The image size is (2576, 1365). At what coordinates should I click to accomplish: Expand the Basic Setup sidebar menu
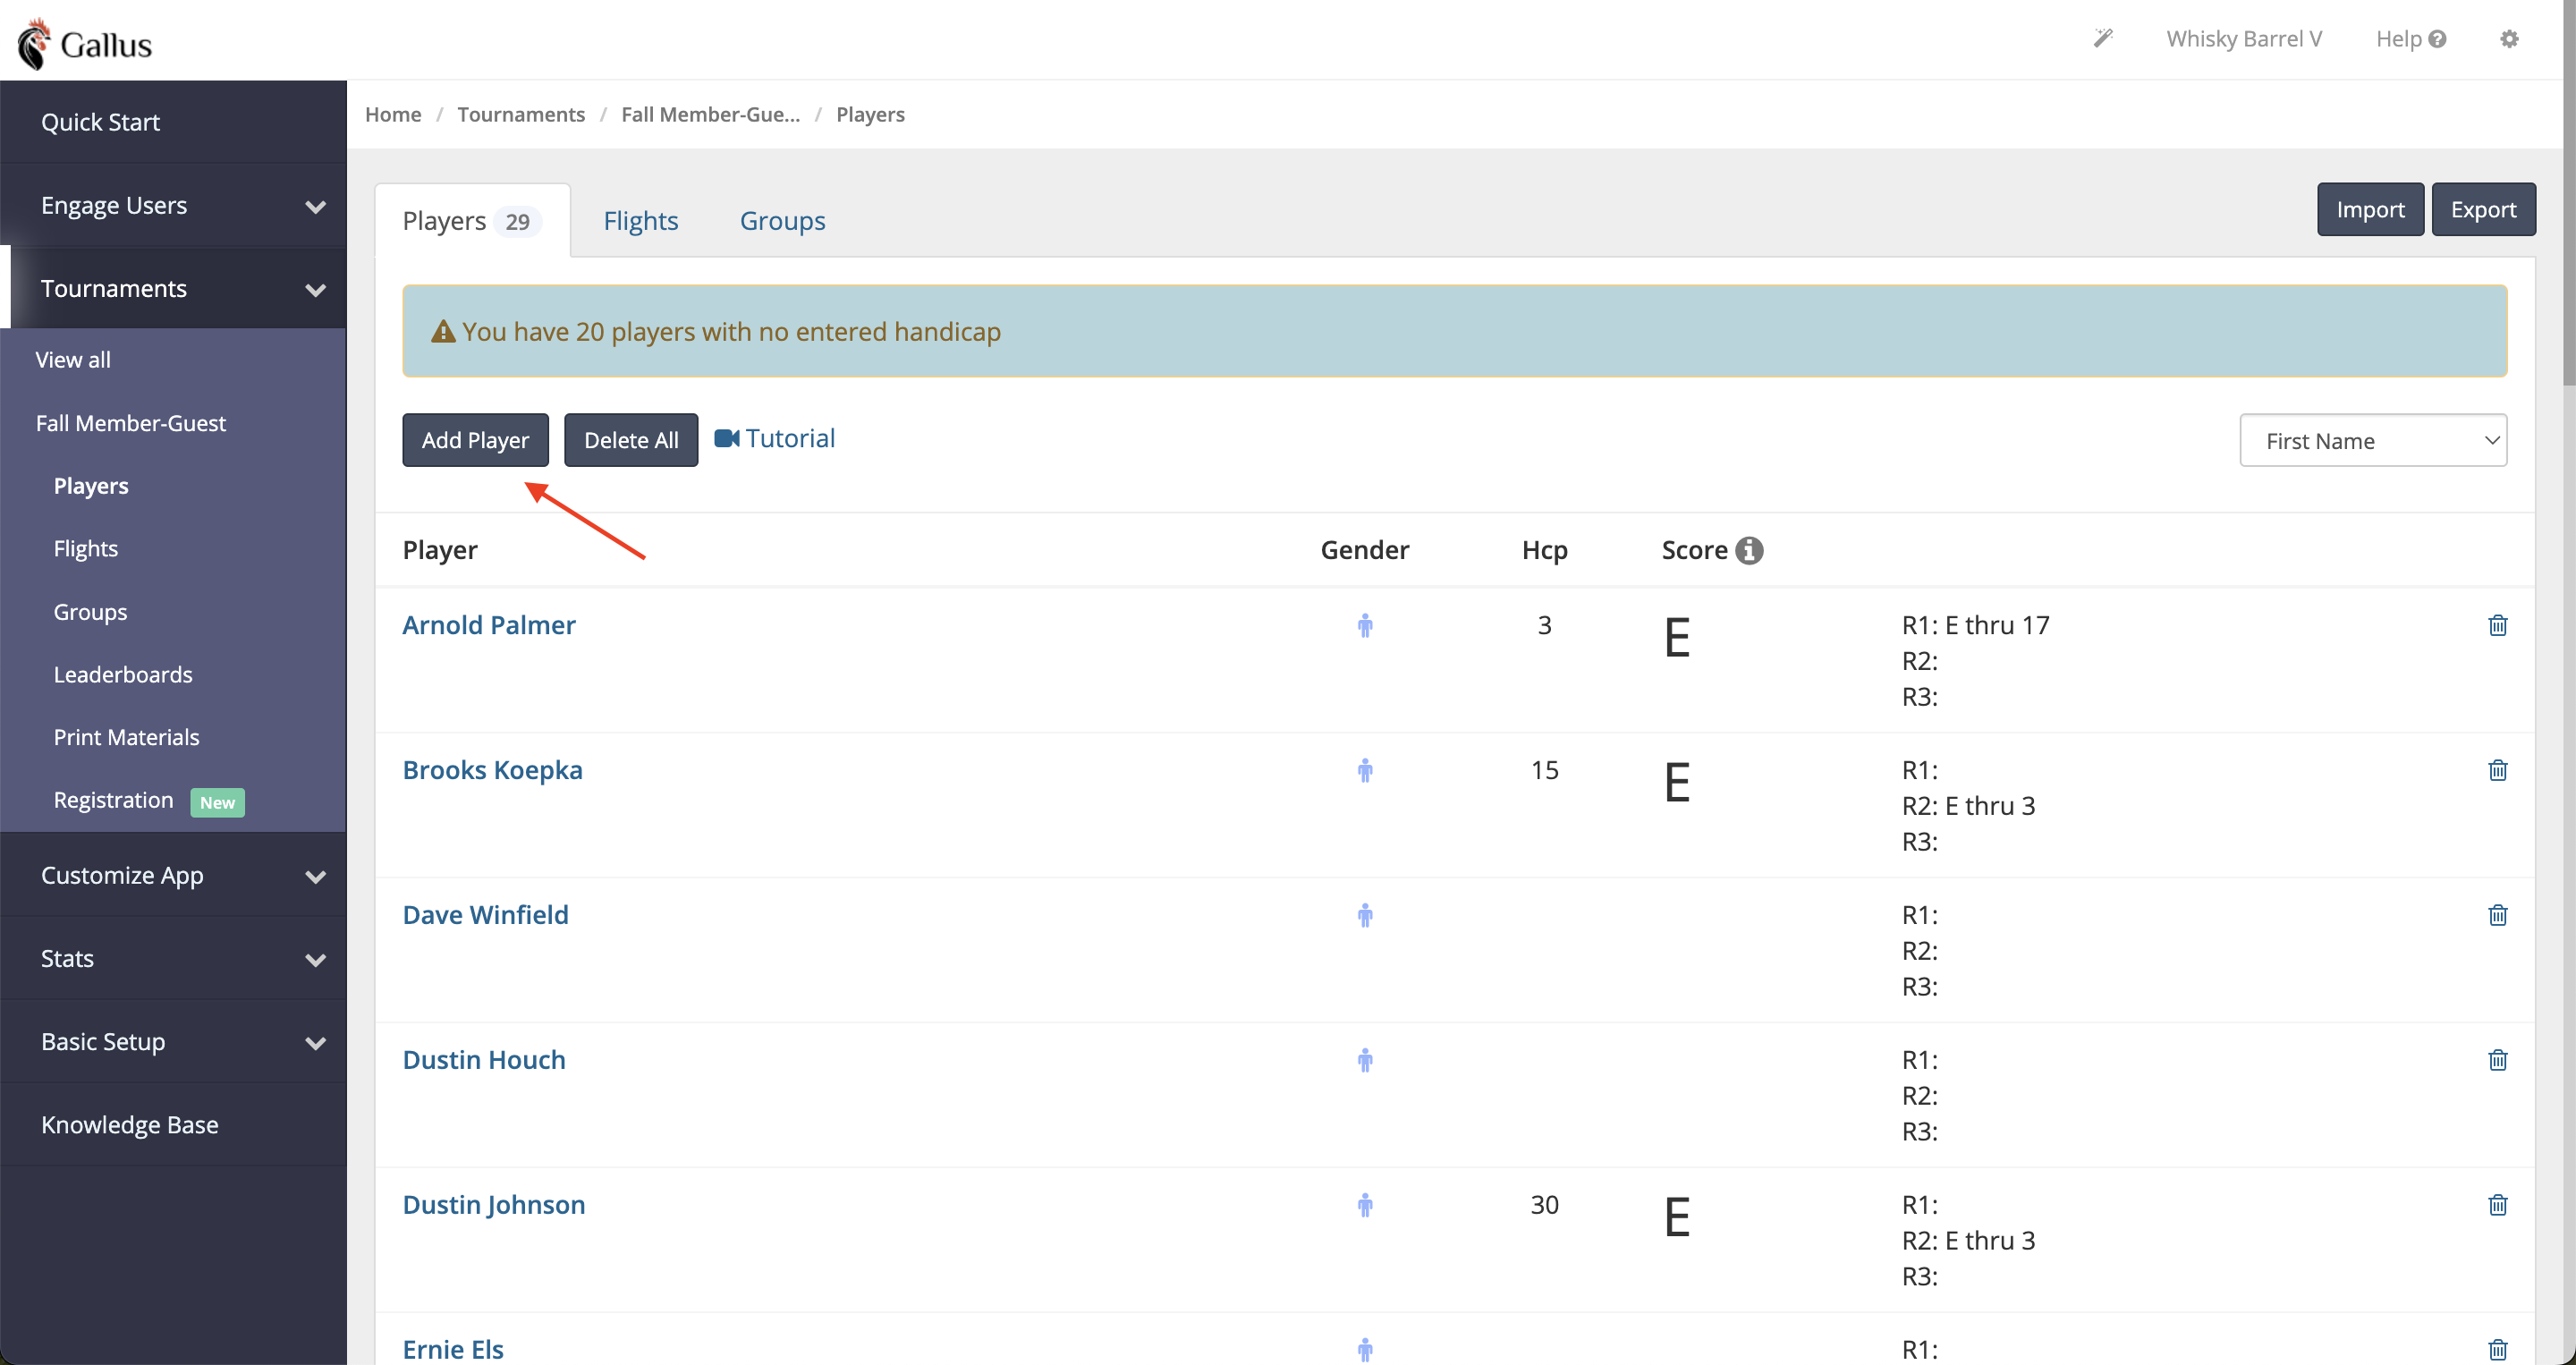(x=173, y=1041)
